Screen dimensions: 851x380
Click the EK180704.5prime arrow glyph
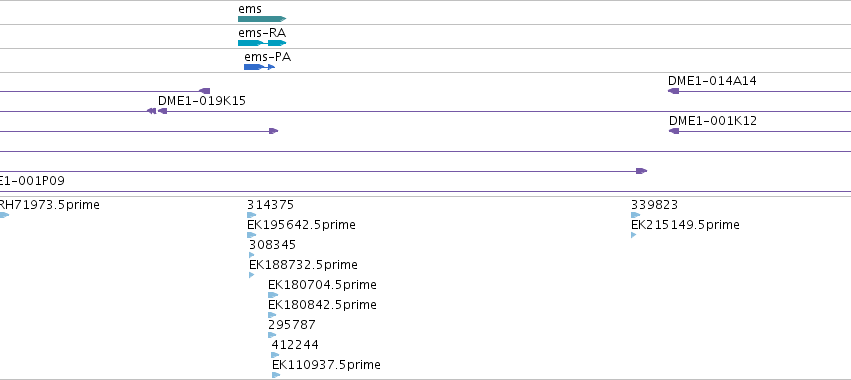273,295
